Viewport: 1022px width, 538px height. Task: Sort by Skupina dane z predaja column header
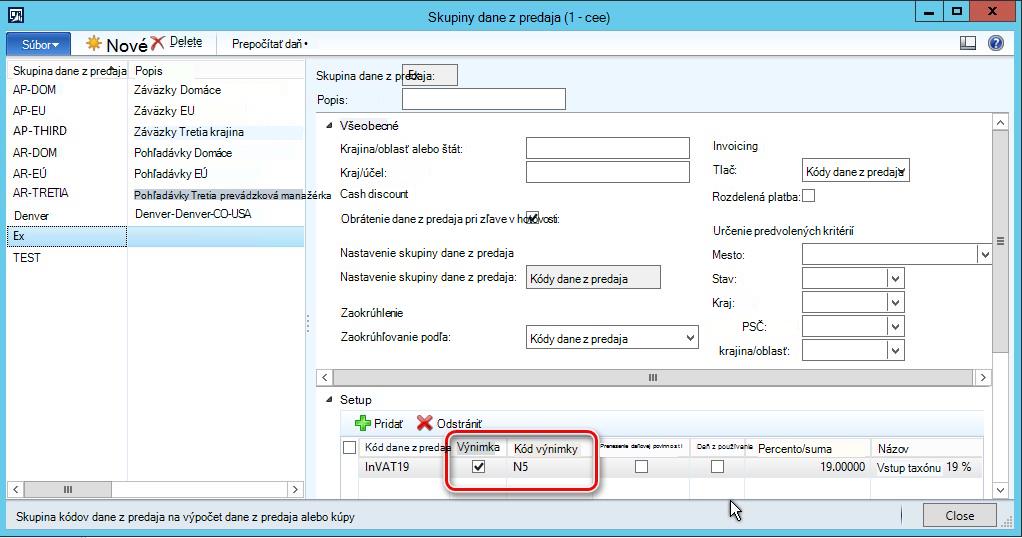68,70
